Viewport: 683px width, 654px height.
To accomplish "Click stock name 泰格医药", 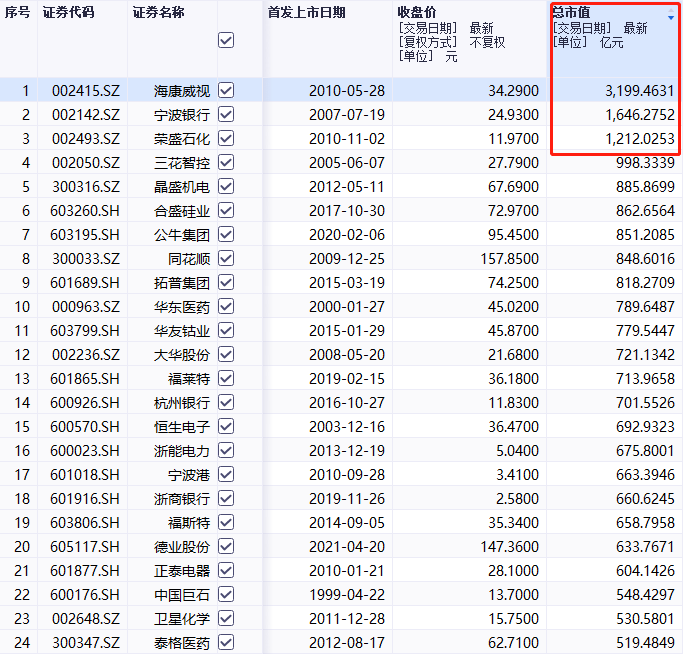I will pyautogui.click(x=182, y=642).
